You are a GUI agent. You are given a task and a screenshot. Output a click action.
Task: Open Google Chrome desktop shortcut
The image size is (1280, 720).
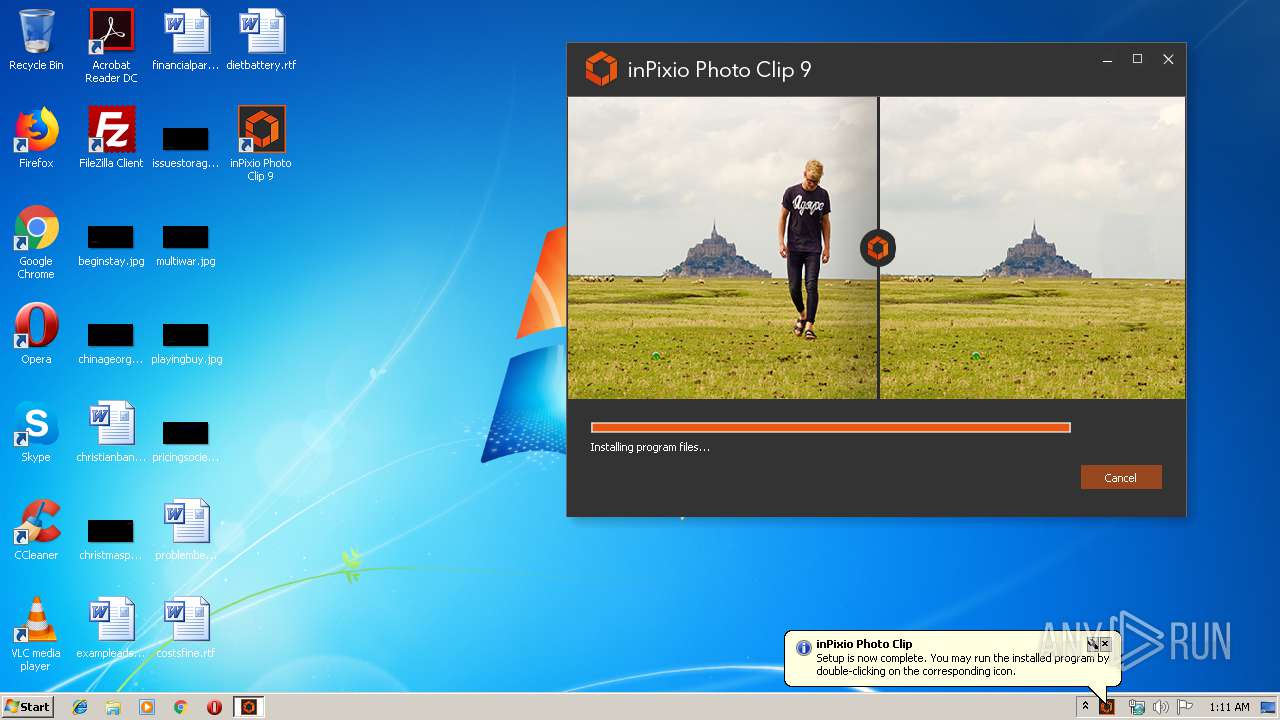(x=36, y=242)
